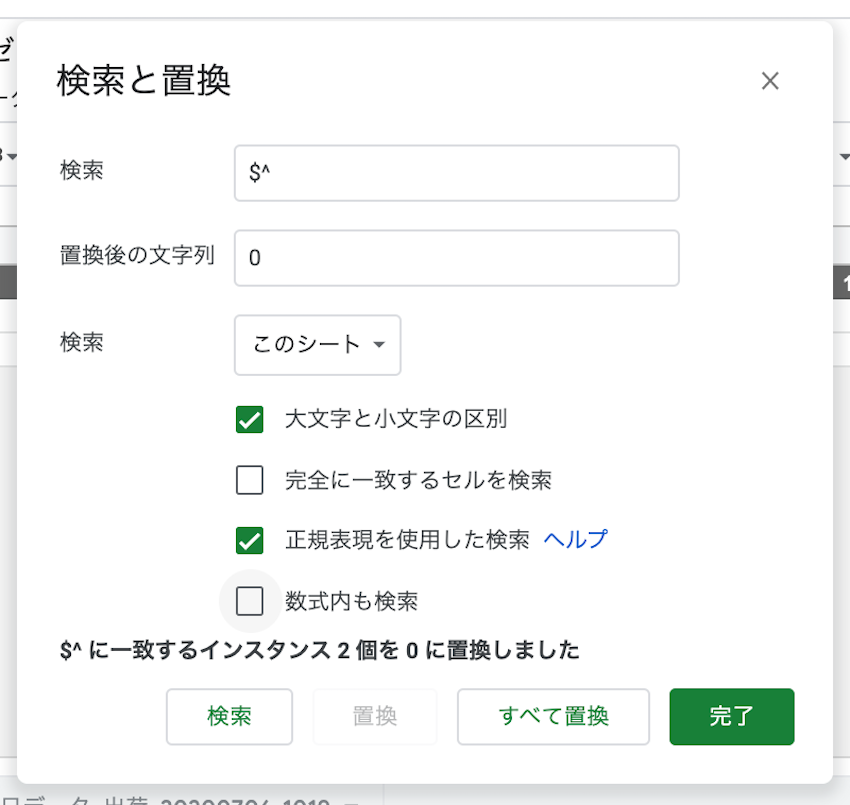
Task: Click the replacement result status message
Action: (320, 651)
